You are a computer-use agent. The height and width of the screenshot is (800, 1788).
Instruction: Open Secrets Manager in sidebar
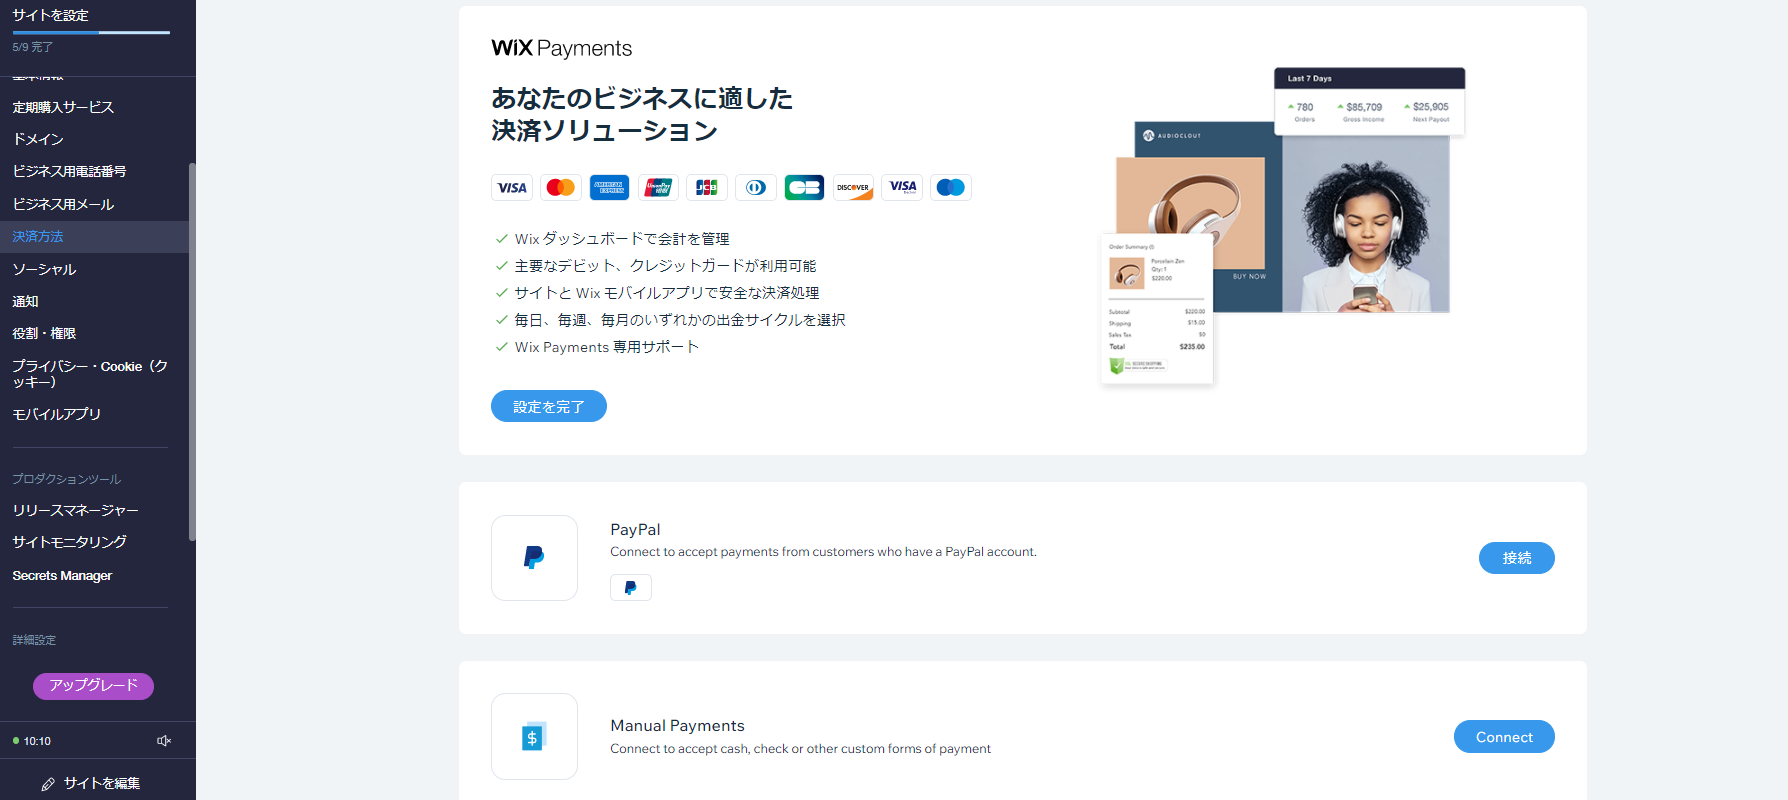click(62, 576)
